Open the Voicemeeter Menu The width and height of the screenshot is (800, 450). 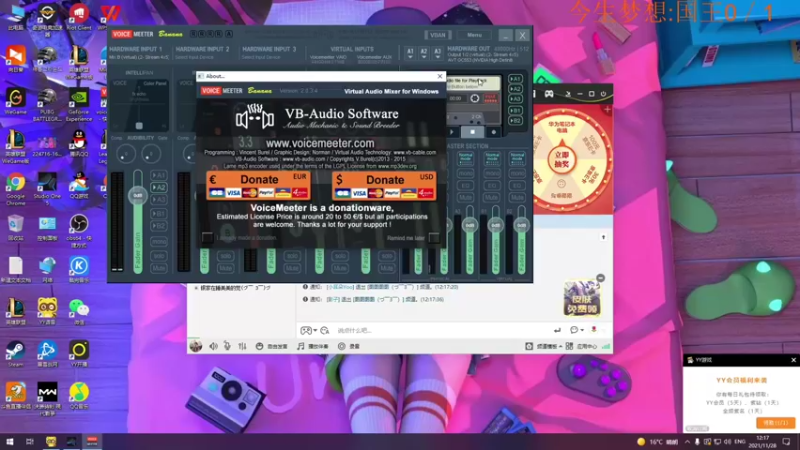474,35
